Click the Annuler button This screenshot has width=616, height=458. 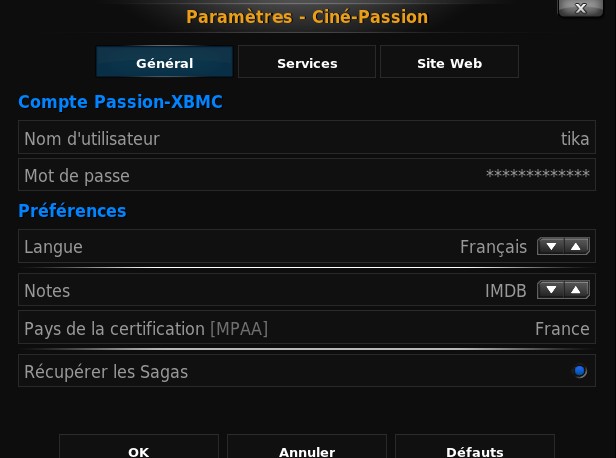[x=307, y=451]
